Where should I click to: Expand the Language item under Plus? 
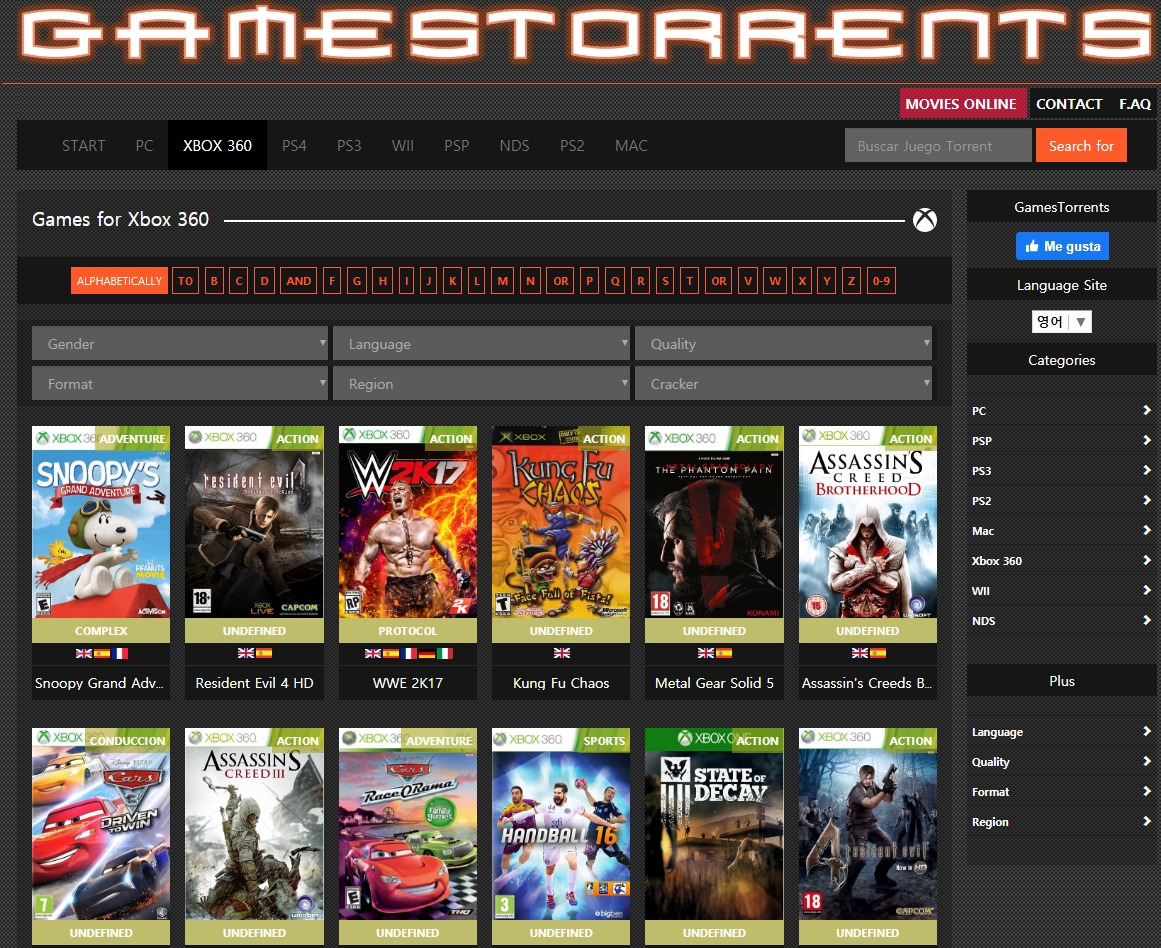pyautogui.click(x=1062, y=732)
